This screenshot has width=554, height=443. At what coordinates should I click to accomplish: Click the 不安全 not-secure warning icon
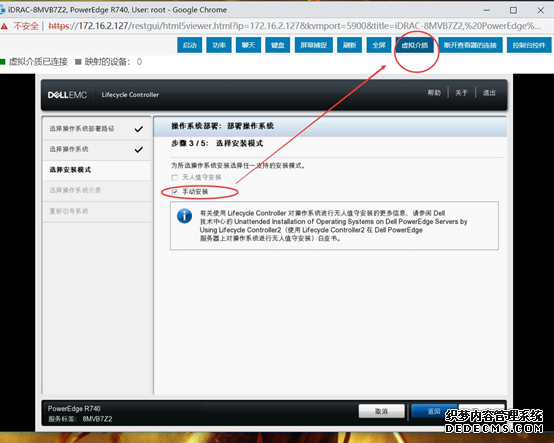click(x=4, y=26)
